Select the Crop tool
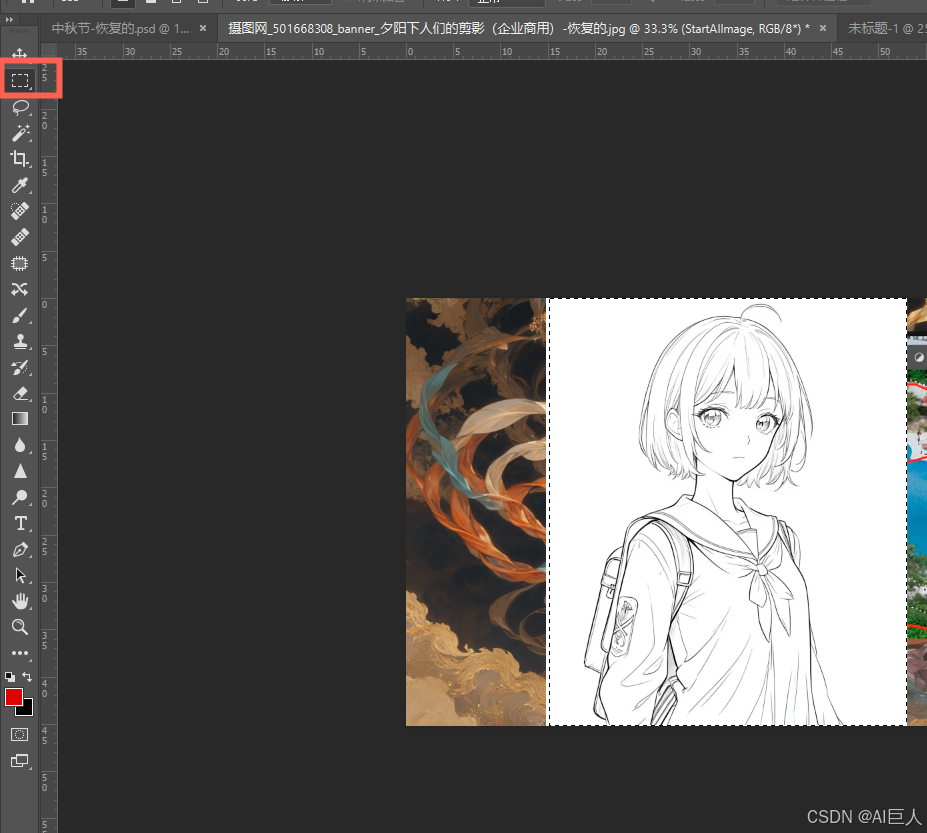Image resolution: width=927 pixels, height=833 pixels. tap(20, 159)
